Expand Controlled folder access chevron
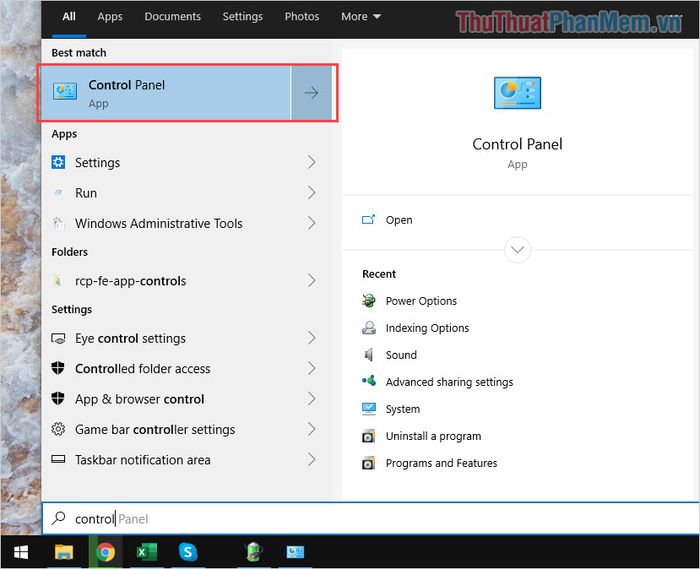The width and height of the screenshot is (700, 569). click(312, 368)
